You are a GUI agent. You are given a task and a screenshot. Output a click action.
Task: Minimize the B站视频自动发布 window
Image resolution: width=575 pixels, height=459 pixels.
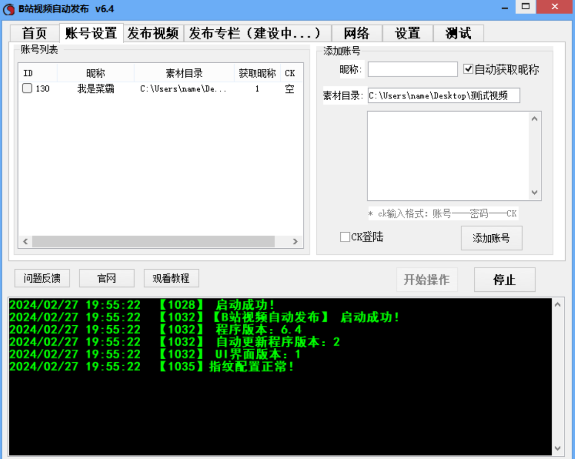pos(505,7)
